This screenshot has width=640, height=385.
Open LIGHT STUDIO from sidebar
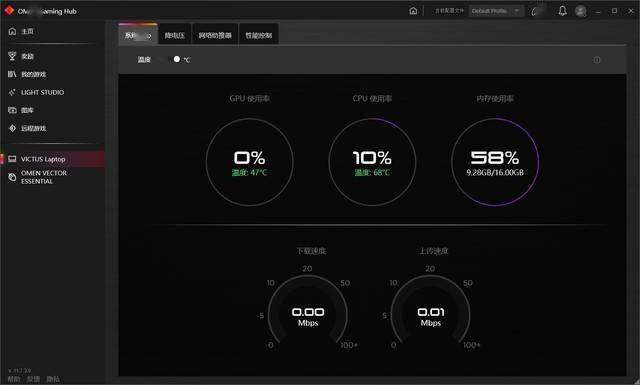point(36,92)
